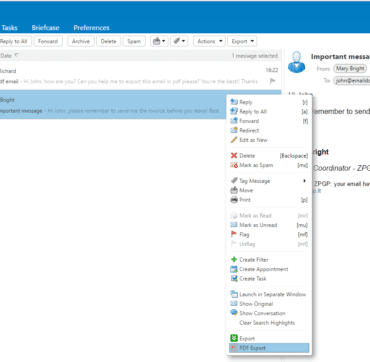Click the red Flag icon in context menu
This screenshot has height=362, width=370.
click(234, 234)
